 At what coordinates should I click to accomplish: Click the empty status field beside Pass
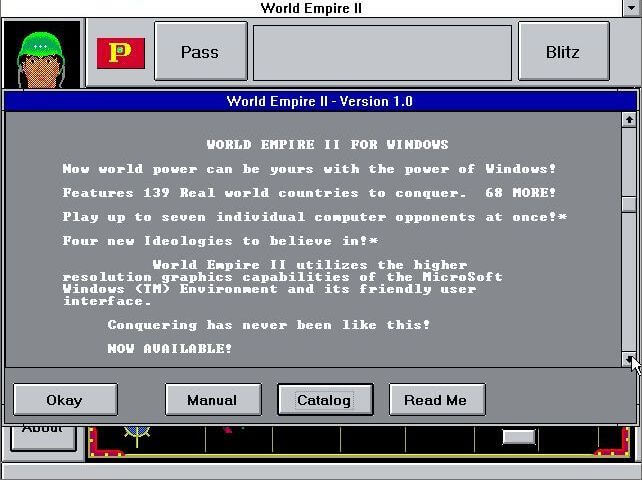[382, 53]
